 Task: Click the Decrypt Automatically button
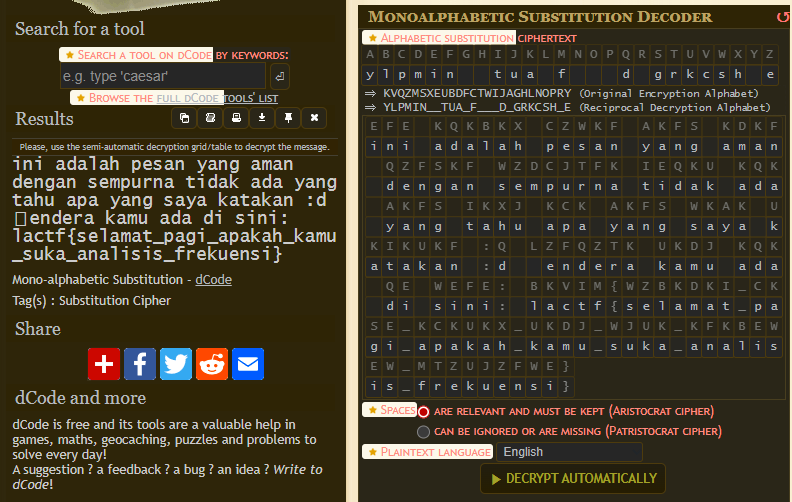573,478
